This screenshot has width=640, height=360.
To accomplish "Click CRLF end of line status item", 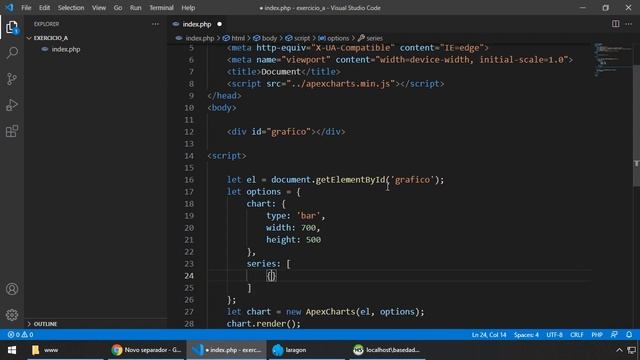I will [577, 335].
